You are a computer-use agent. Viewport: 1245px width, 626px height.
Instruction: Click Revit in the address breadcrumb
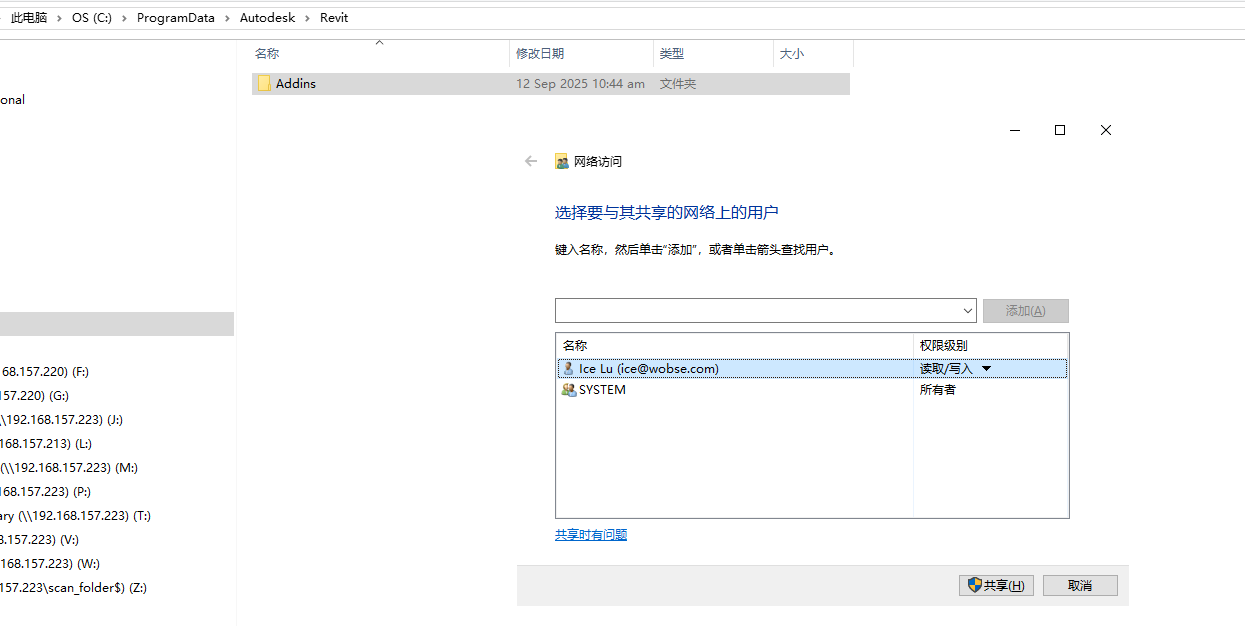(x=334, y=18)
